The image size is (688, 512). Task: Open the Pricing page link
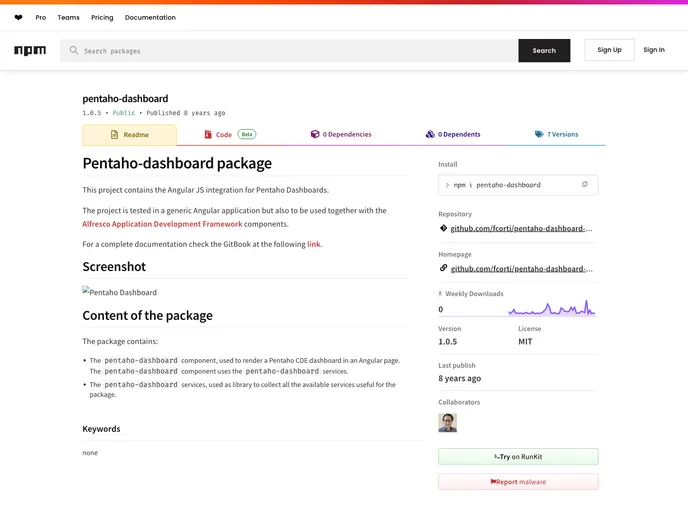(102, 18)
